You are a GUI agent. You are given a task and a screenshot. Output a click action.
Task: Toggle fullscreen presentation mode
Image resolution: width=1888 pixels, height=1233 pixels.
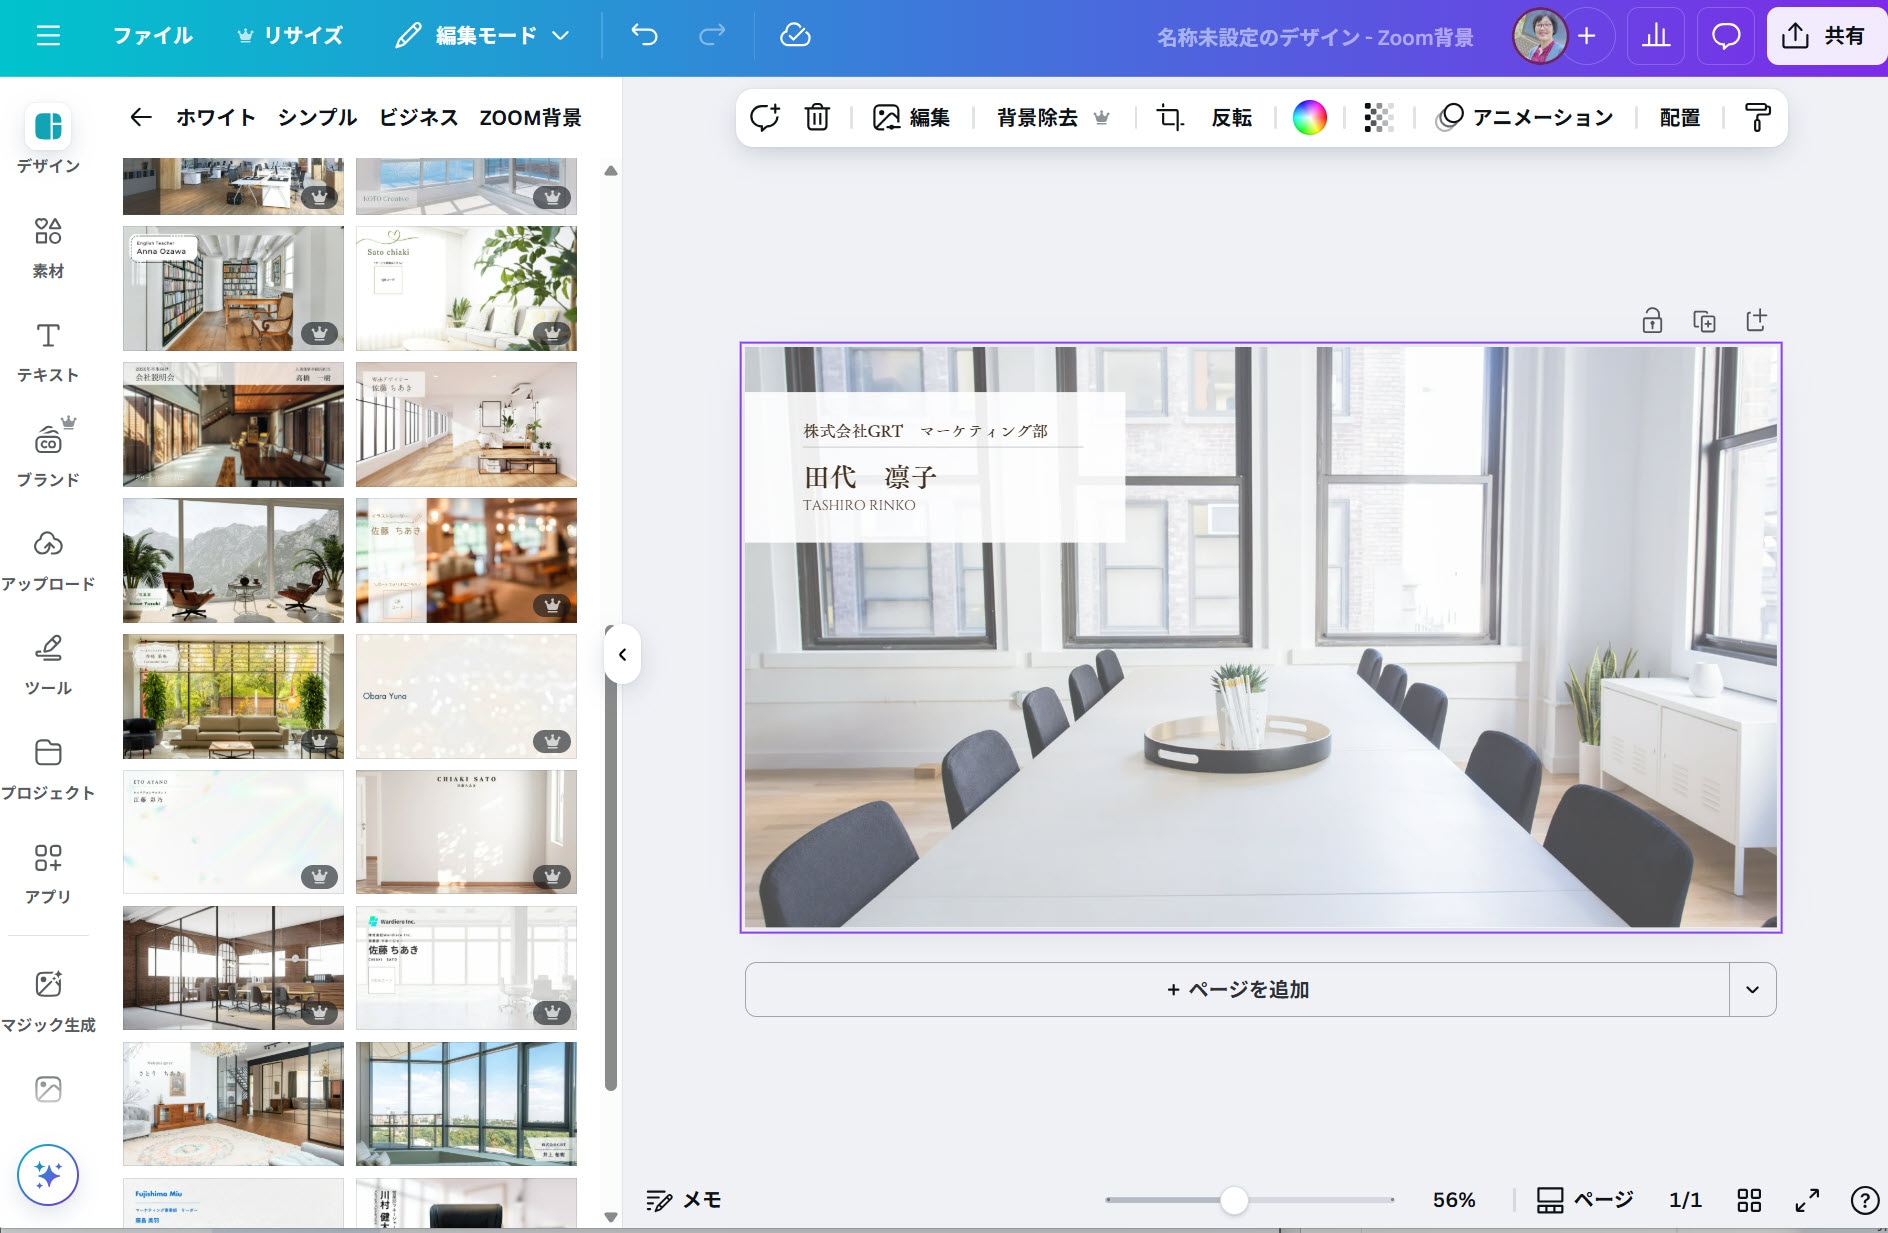[x=1807, y=1200]
